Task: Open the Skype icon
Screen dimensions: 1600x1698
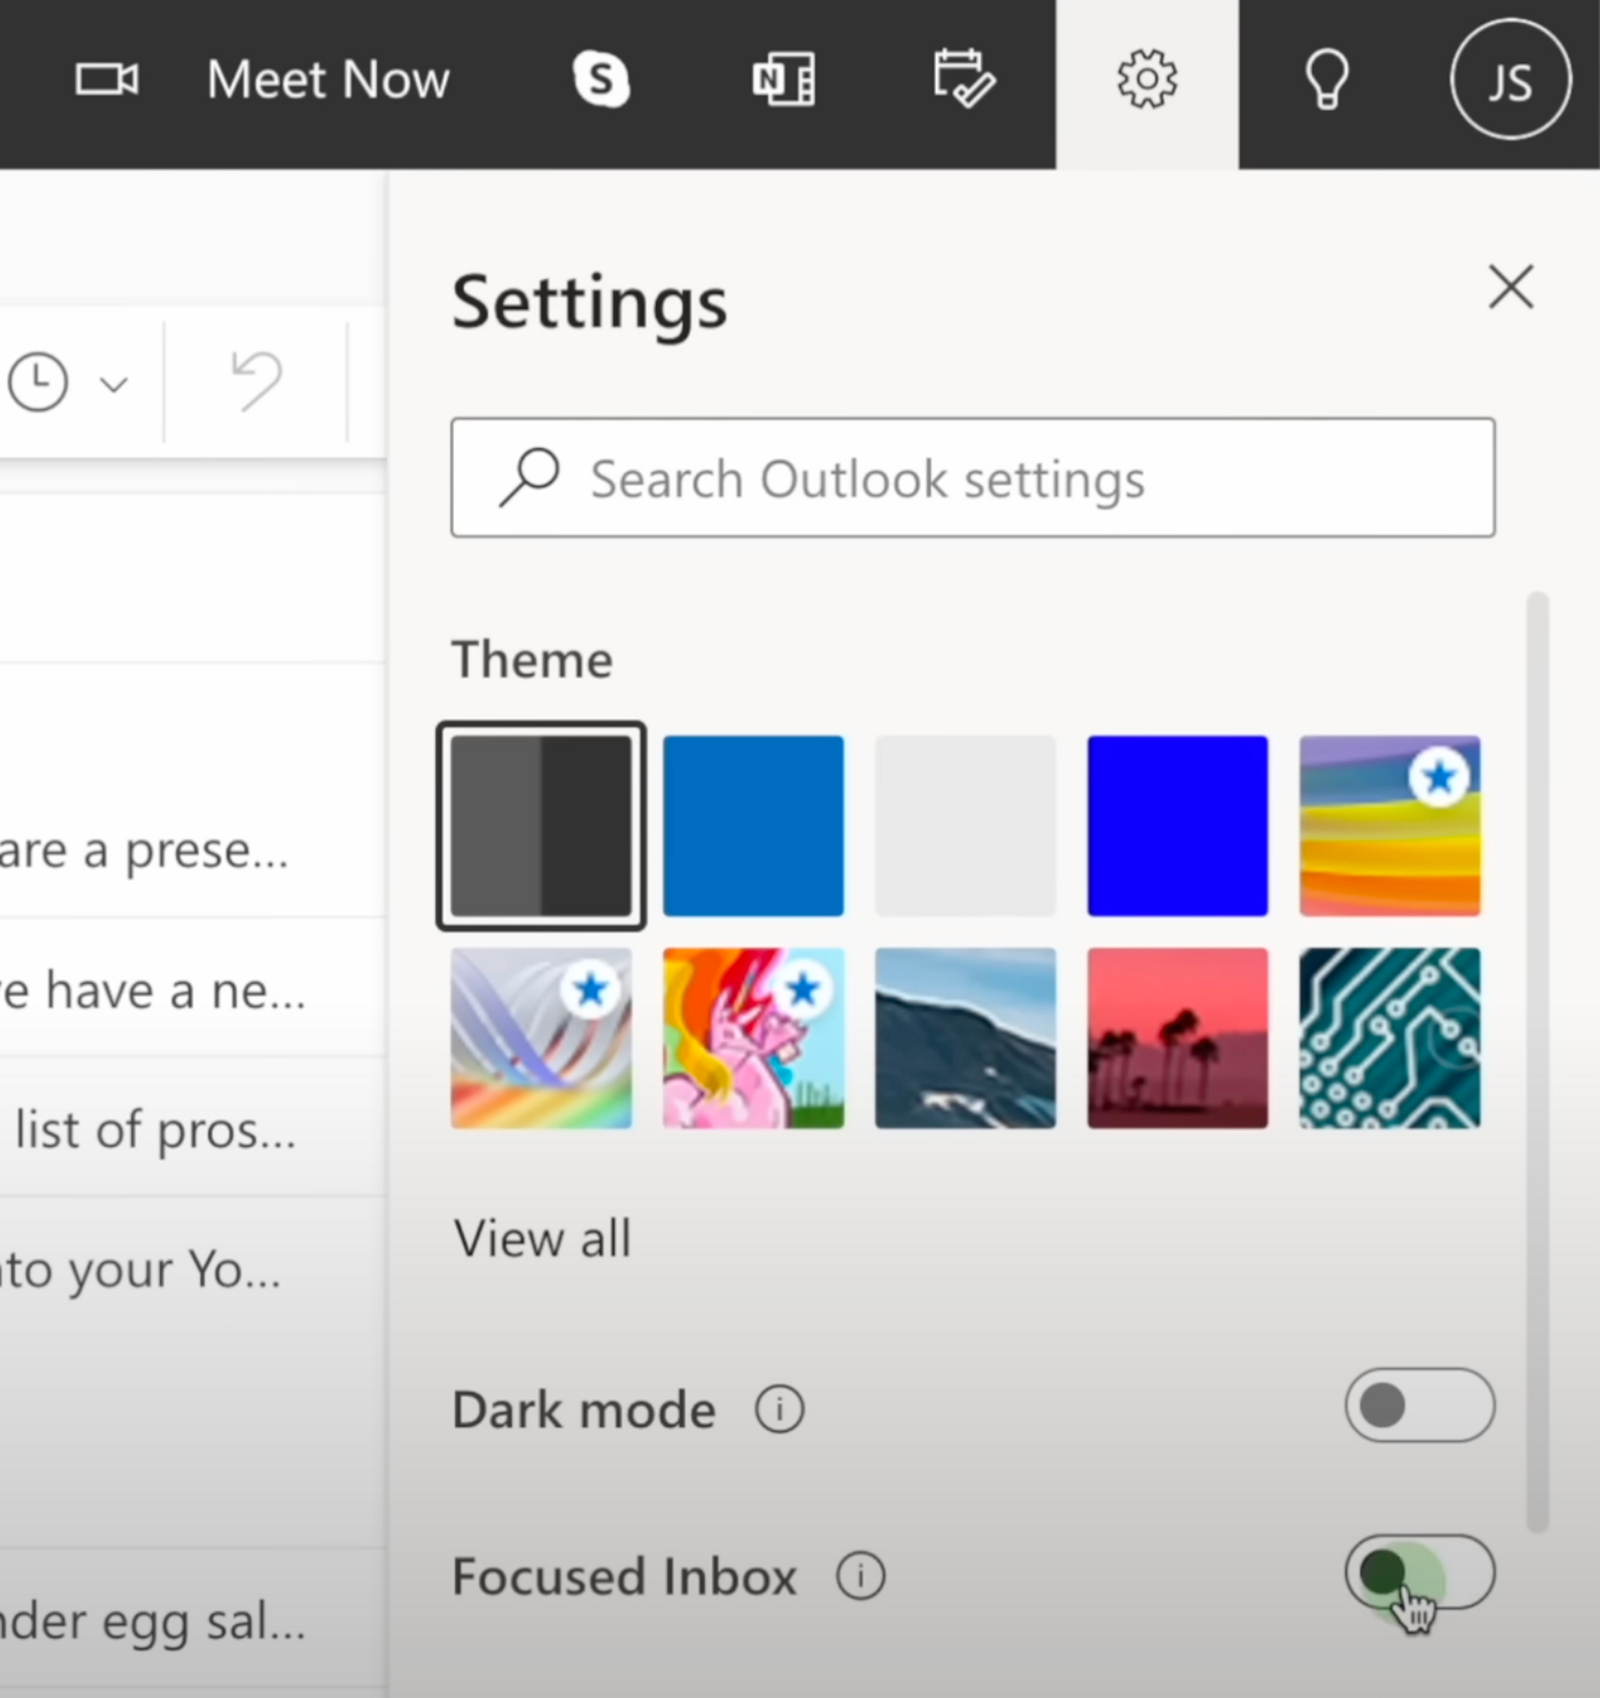Action: click(601, 80)
